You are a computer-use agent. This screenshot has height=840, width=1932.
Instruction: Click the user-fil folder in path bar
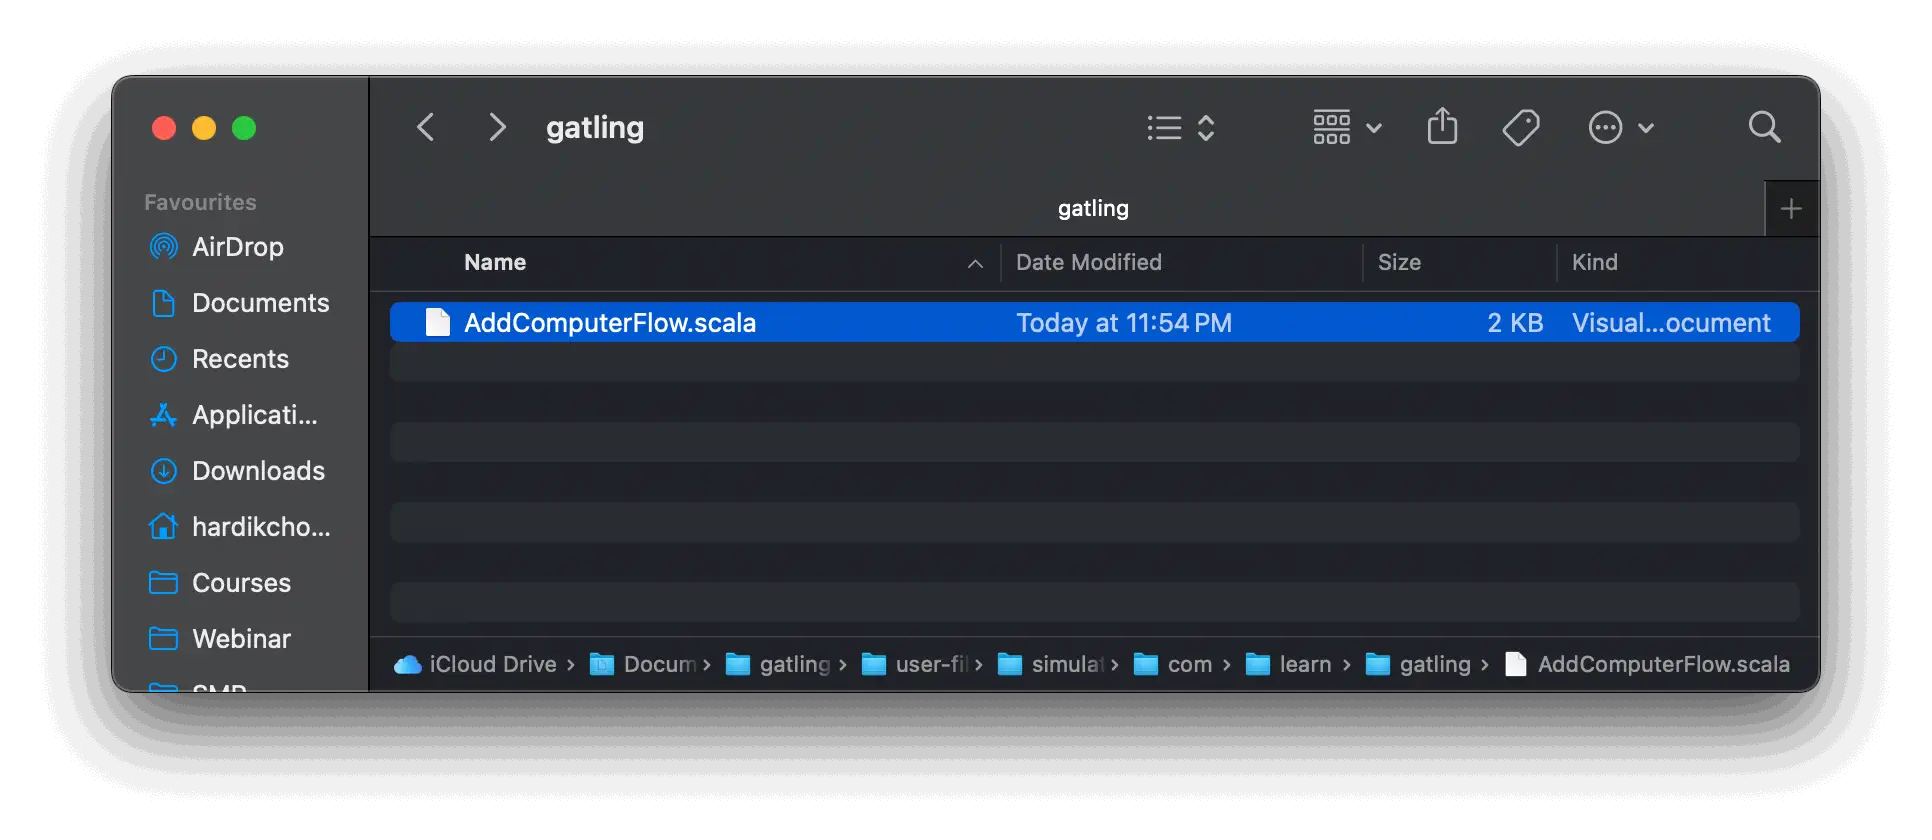[x=915, y=664]
